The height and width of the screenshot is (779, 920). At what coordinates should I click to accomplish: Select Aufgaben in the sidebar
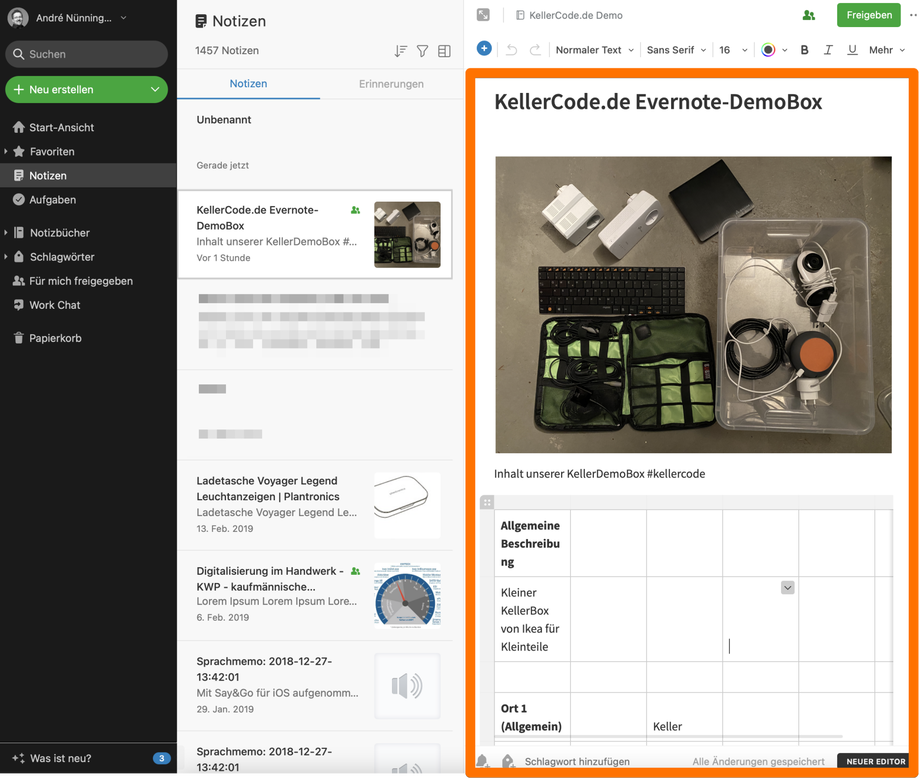[52, 200]
